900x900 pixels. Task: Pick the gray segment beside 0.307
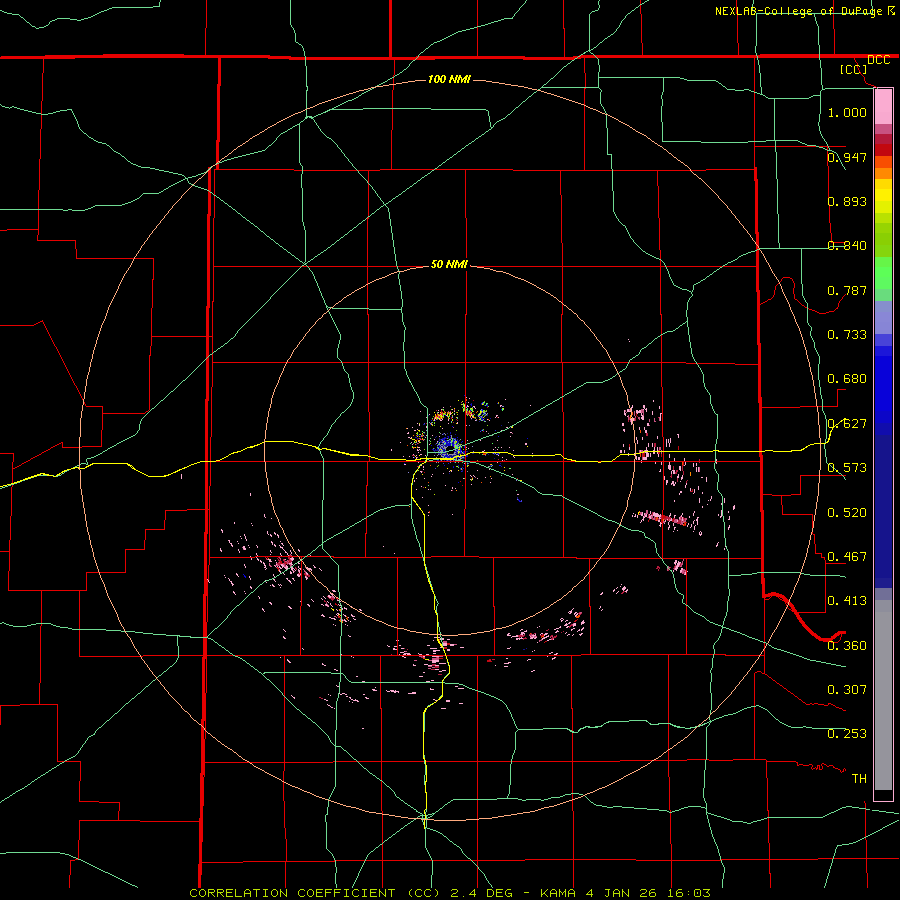point(883,695)
